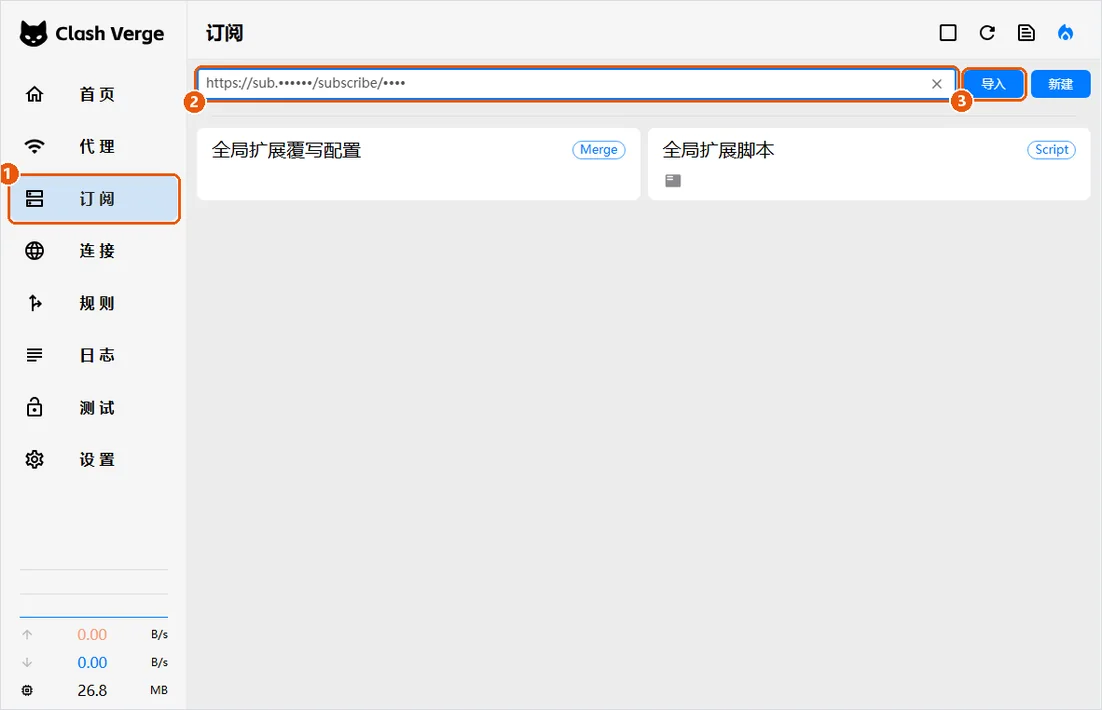The height and width of the screenshot is (710, 1102).
Task: Click the log lines icon
Action: click(x=34, y=355)
